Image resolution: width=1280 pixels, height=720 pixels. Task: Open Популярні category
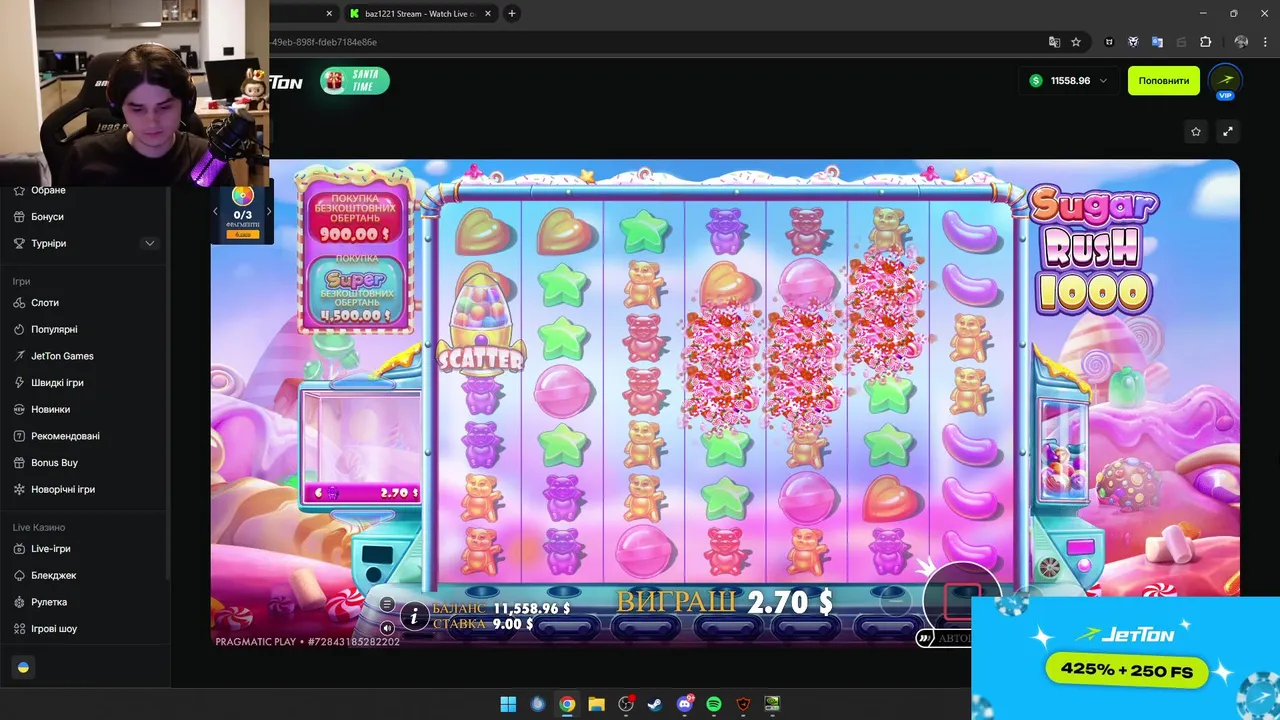54,329
